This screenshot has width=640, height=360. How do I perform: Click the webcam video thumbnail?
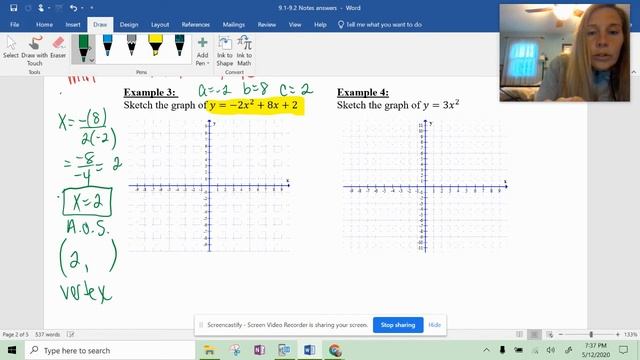(x=565, y=53)
